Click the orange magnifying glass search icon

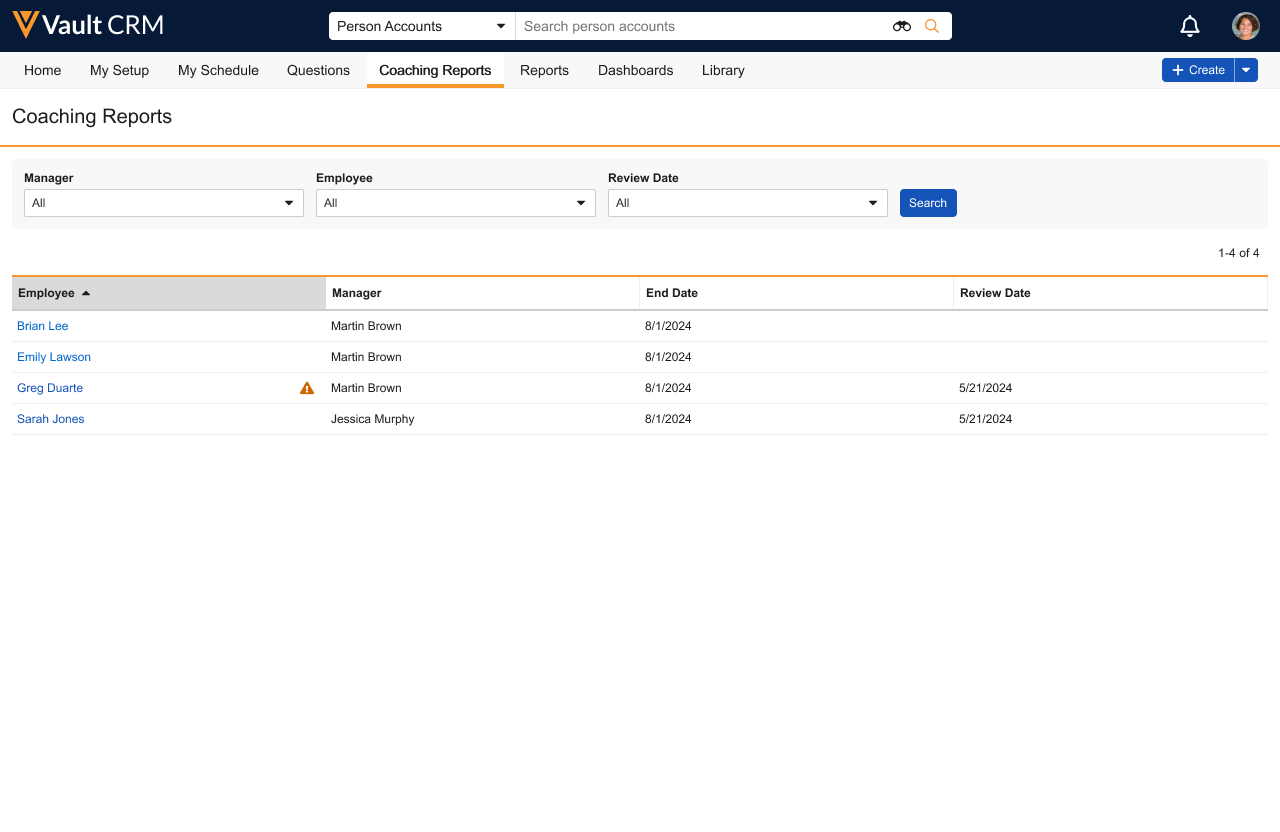[x=932, y=26]
